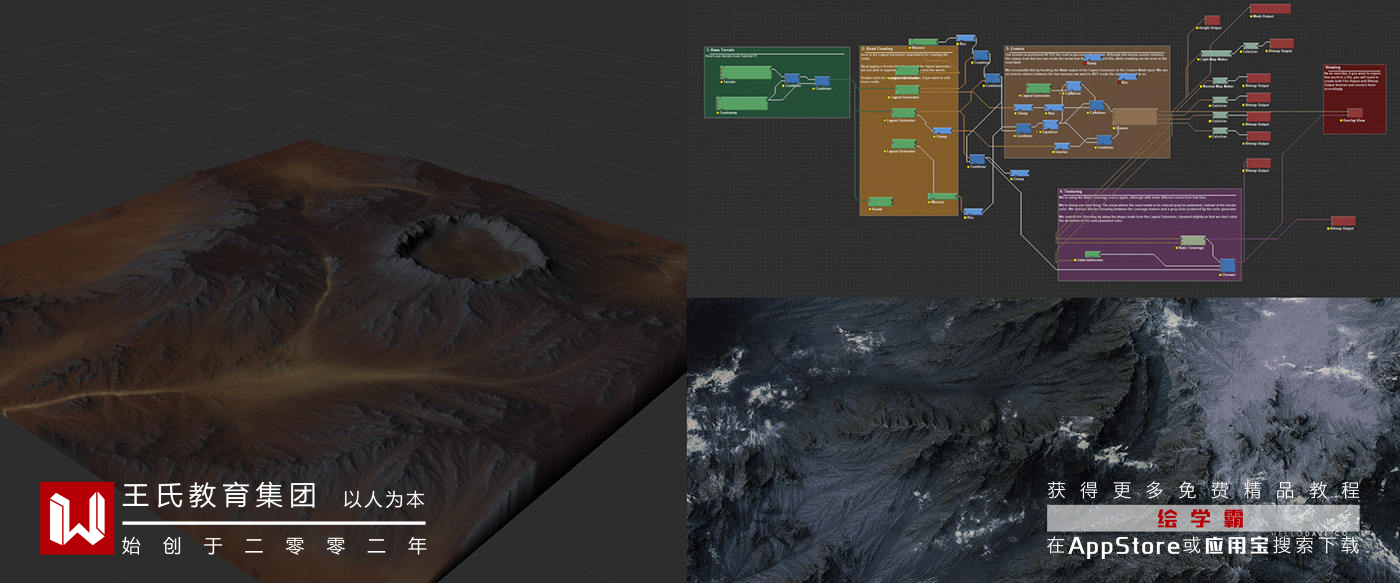Select the Light Map Maker node
The width and height of the screenshot is (1400, 583).
pyautogui.click(x=1216, y=53)
